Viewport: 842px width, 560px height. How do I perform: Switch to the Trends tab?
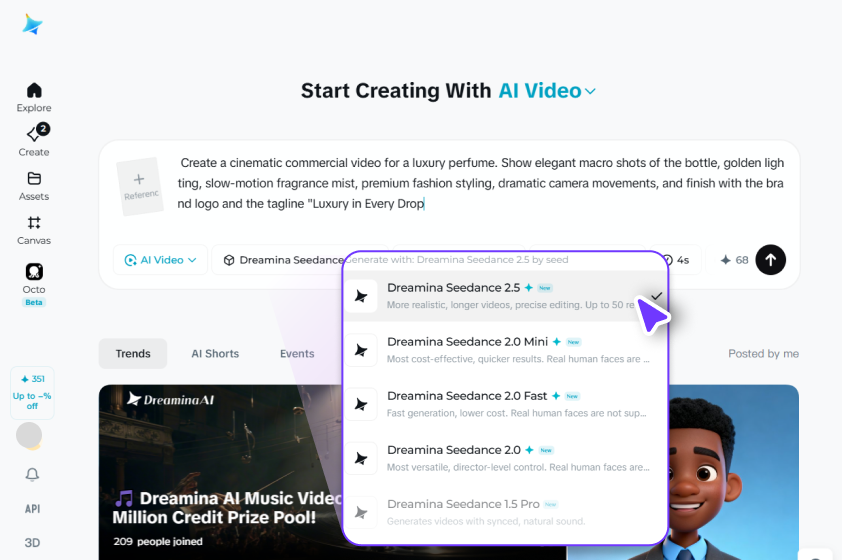[x=133, y=353]
